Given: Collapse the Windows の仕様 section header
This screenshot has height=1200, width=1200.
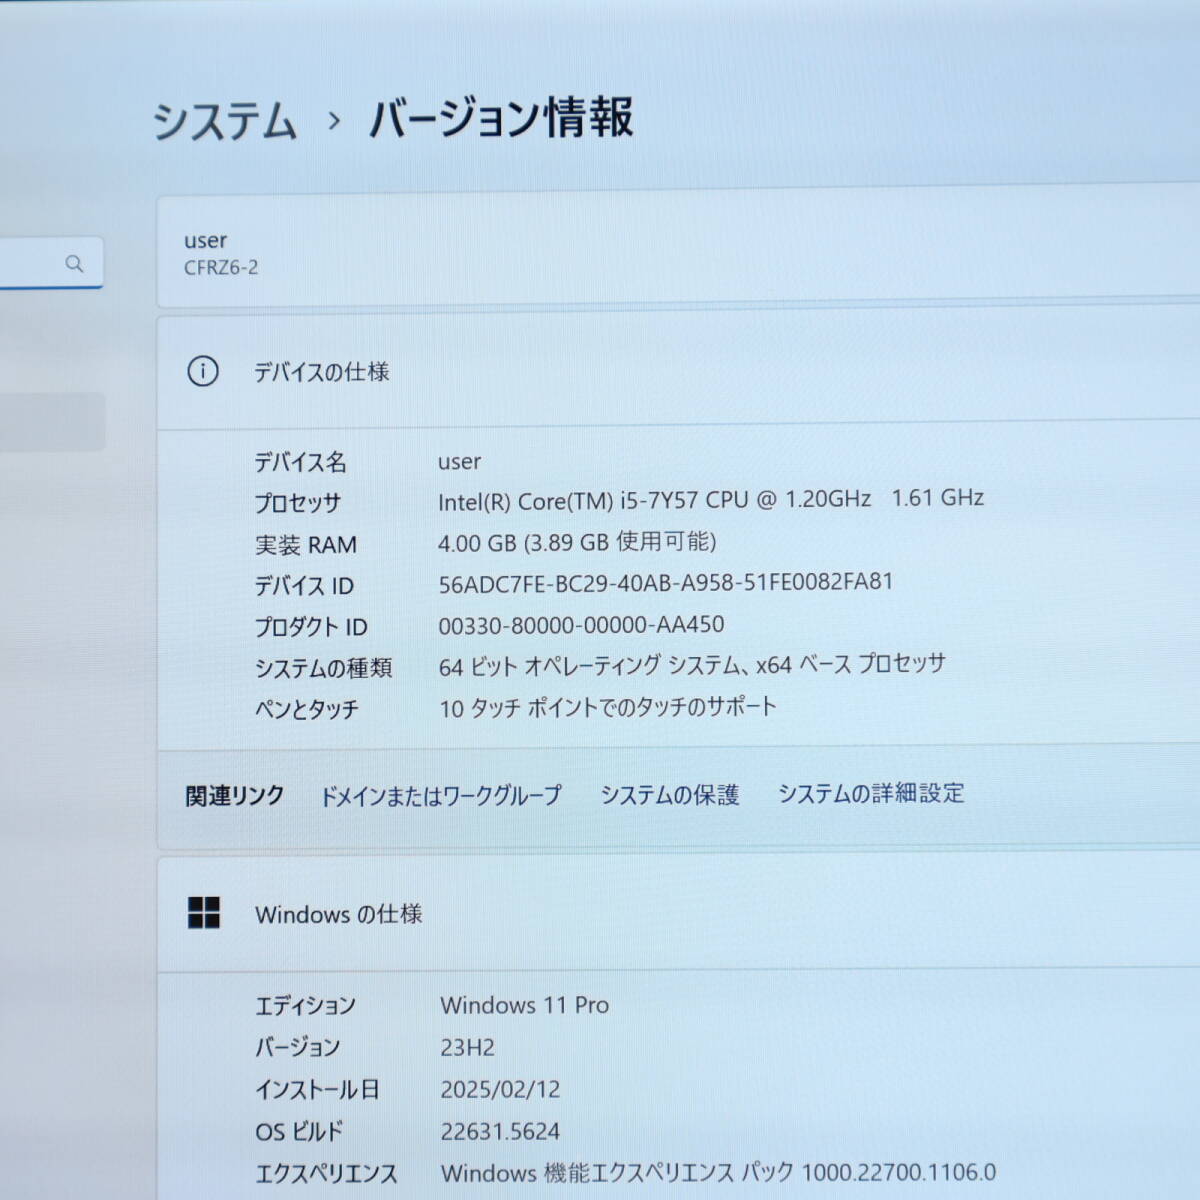Looking at the screenshot, I should click(x=678, y=914).
